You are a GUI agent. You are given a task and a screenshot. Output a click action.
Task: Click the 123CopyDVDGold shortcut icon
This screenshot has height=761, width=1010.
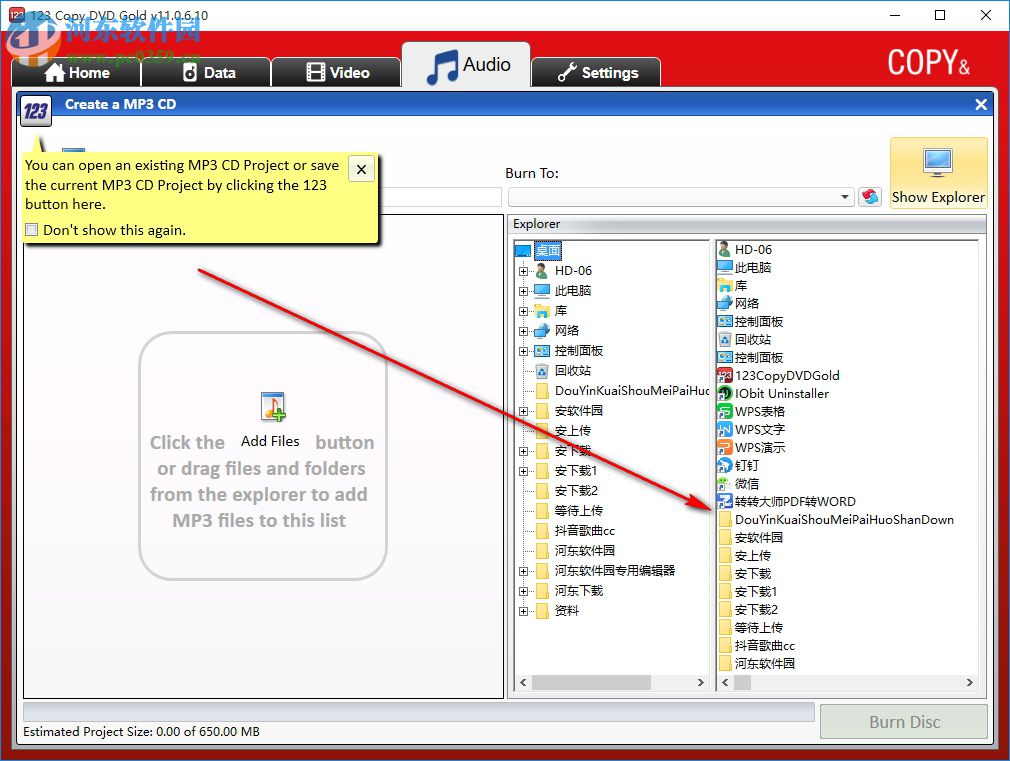pyautogui.click(x=725, y=375)
